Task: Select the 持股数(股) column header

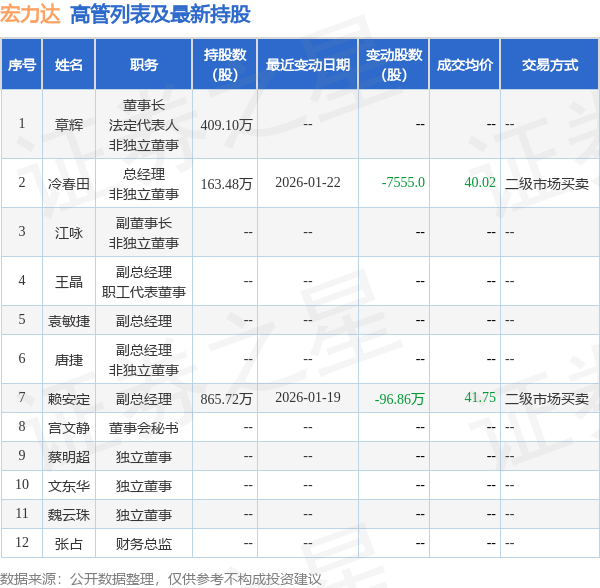Action: [225, 64]
